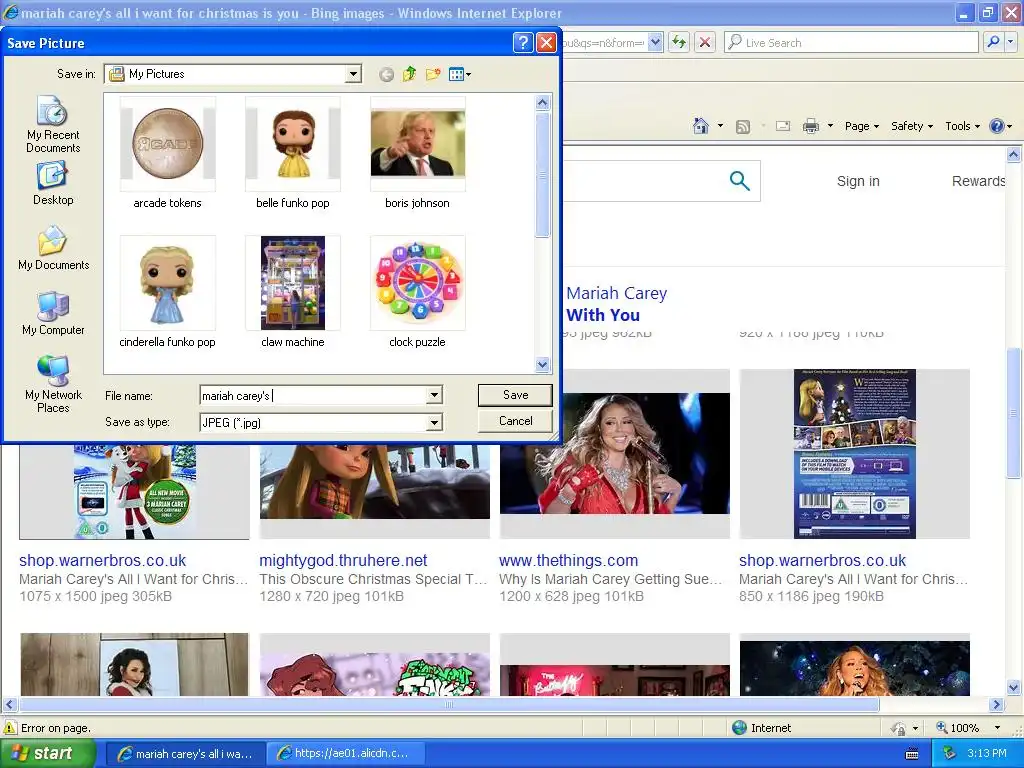
Task: Click the Bing search magnifier icon
Action: (739, 181)
